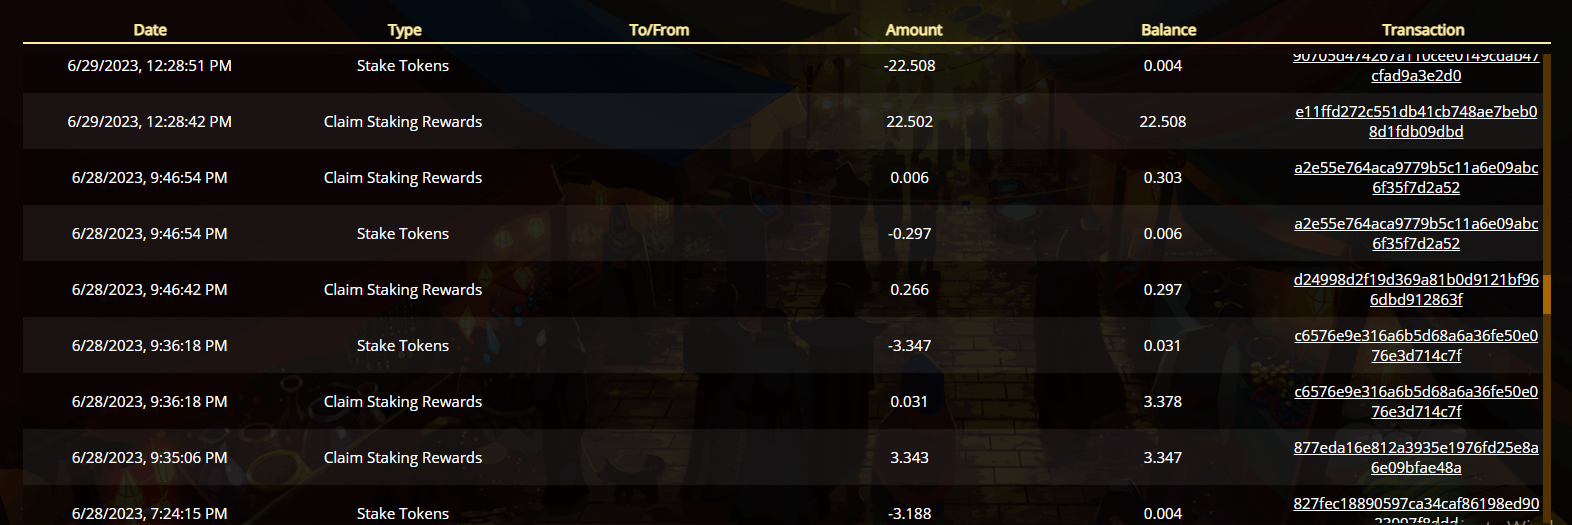Open a2e55e764 hash in the 0.006 amount row
Viewport: 1572px width, 525px height.
(1416, 178)
